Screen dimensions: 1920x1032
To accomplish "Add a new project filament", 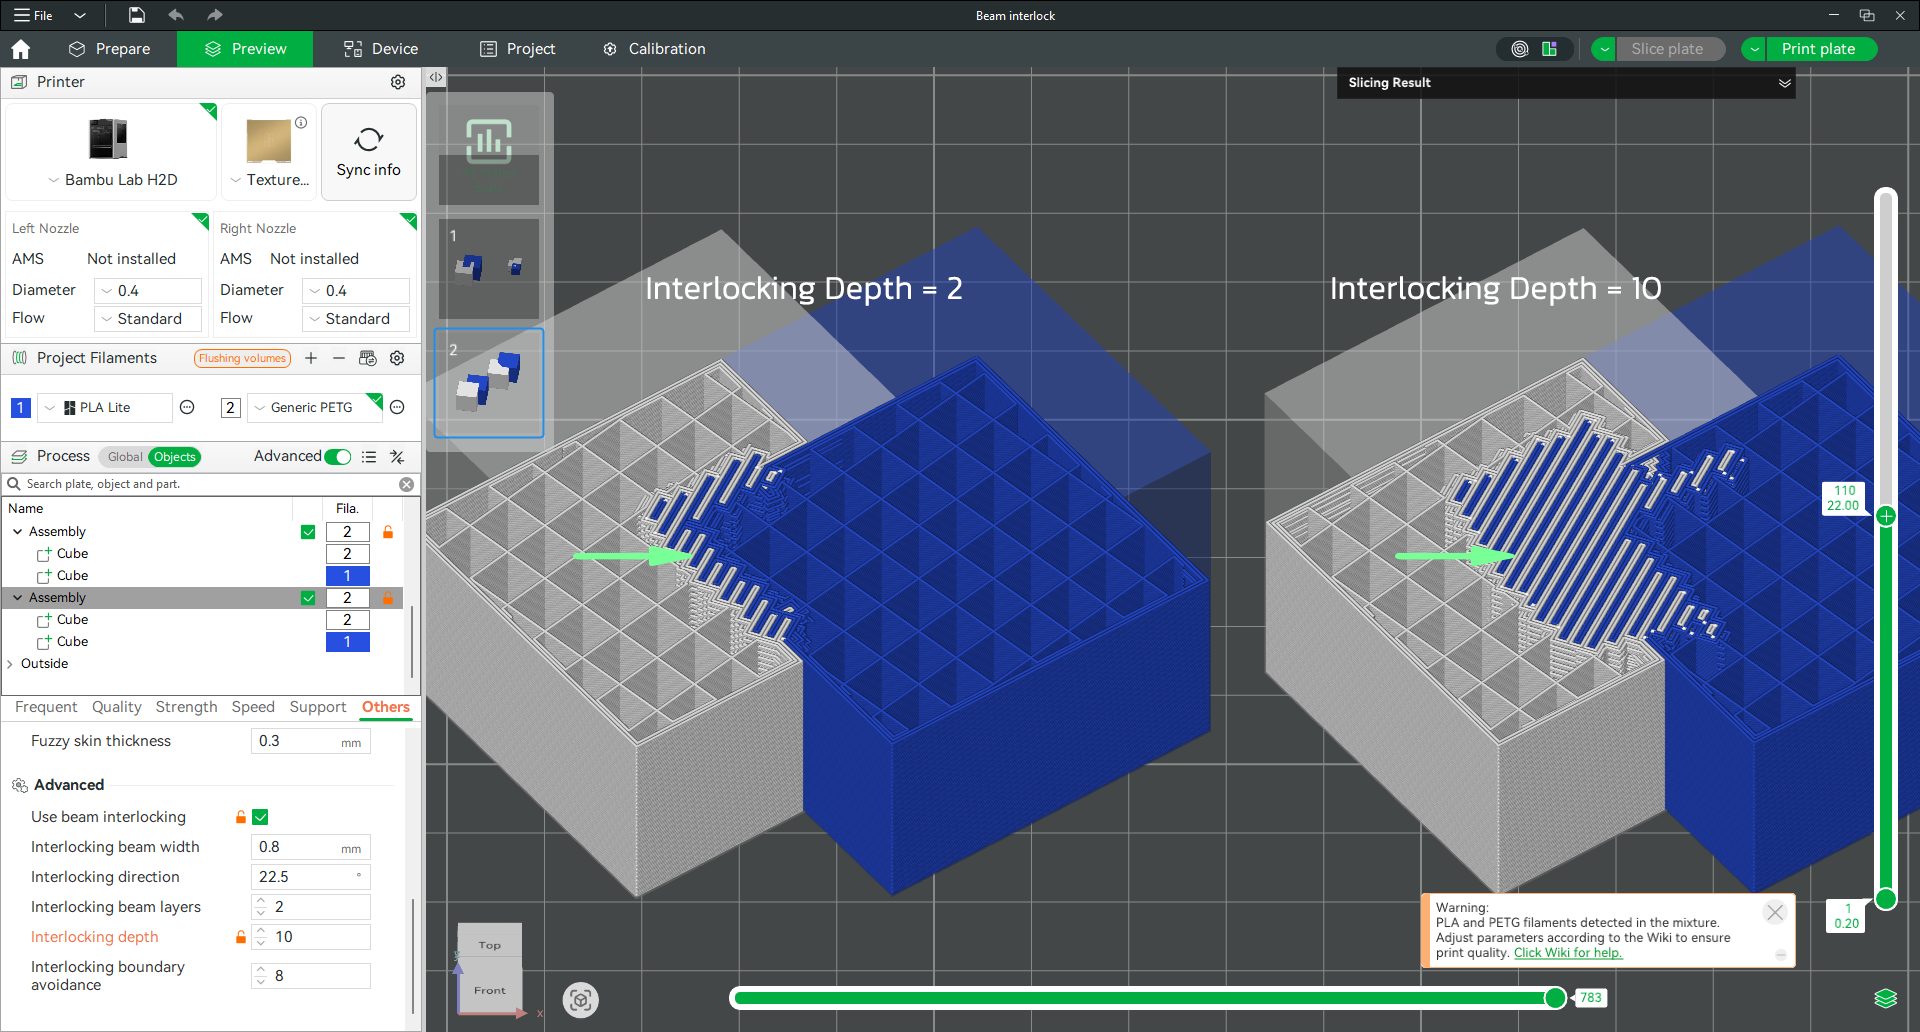I will [311, 358].
